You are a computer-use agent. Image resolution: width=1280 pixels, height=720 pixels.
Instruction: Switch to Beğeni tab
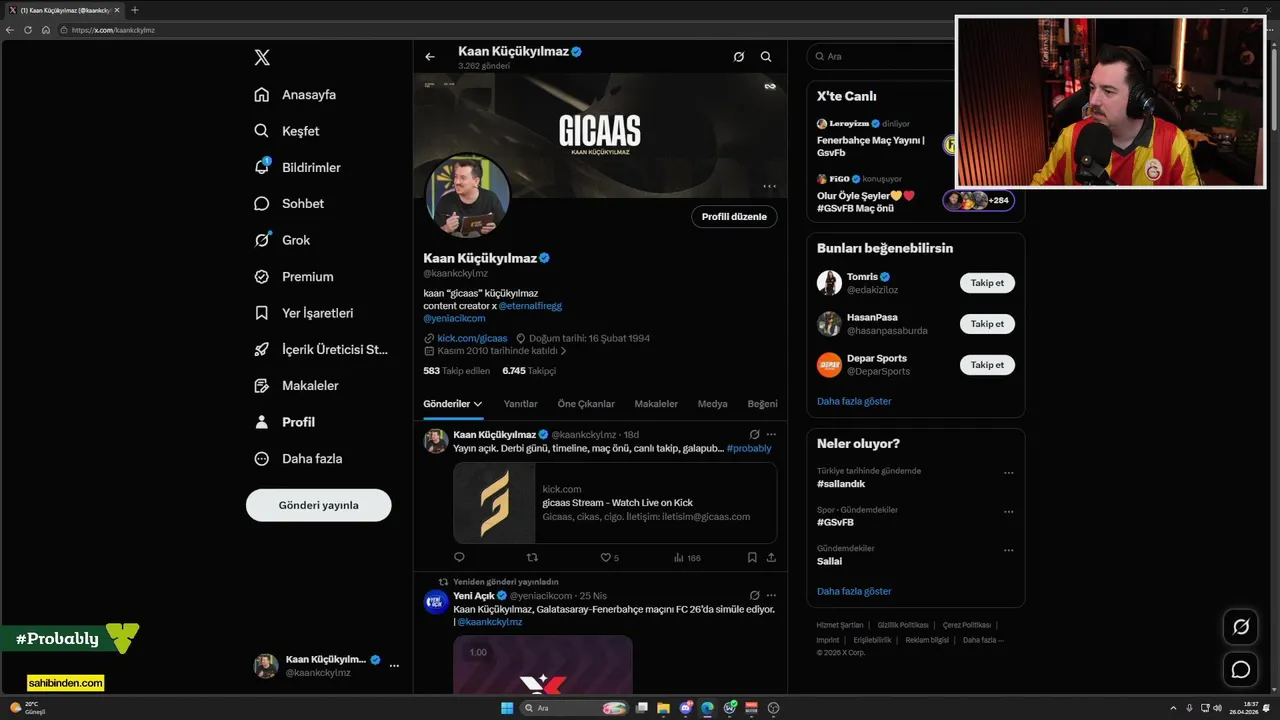(x=762, y=404)
